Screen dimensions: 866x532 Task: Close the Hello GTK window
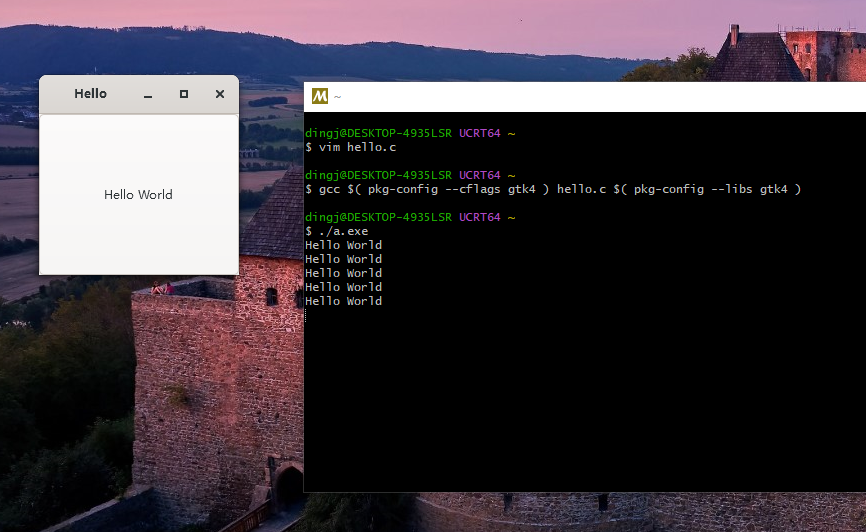[220, 94]
